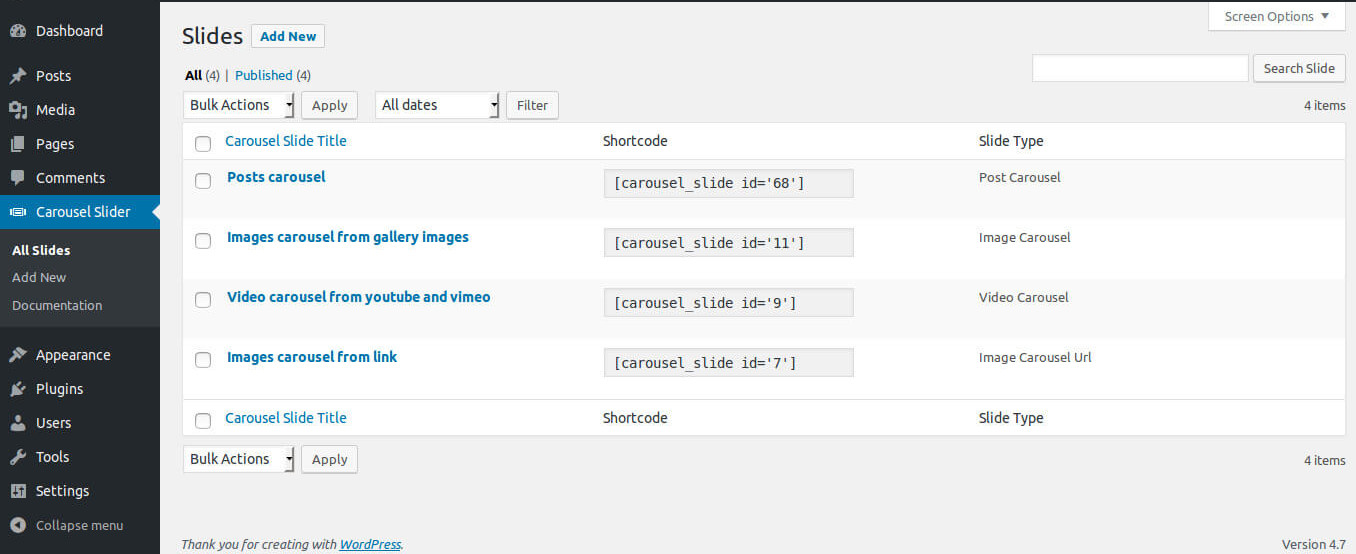Click the Image Carousel Url type text

(x=1035, y=357)
